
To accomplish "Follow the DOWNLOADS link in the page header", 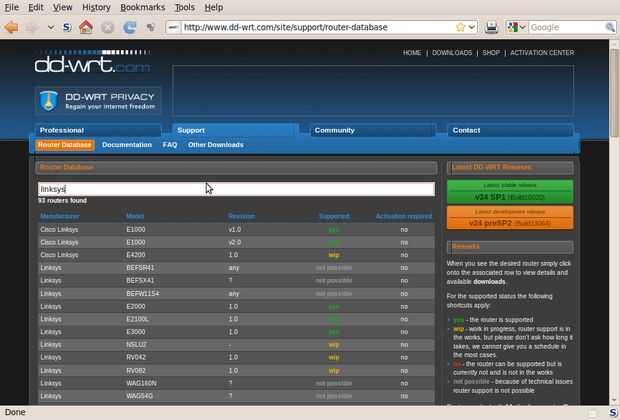I will tap(452, 53).
